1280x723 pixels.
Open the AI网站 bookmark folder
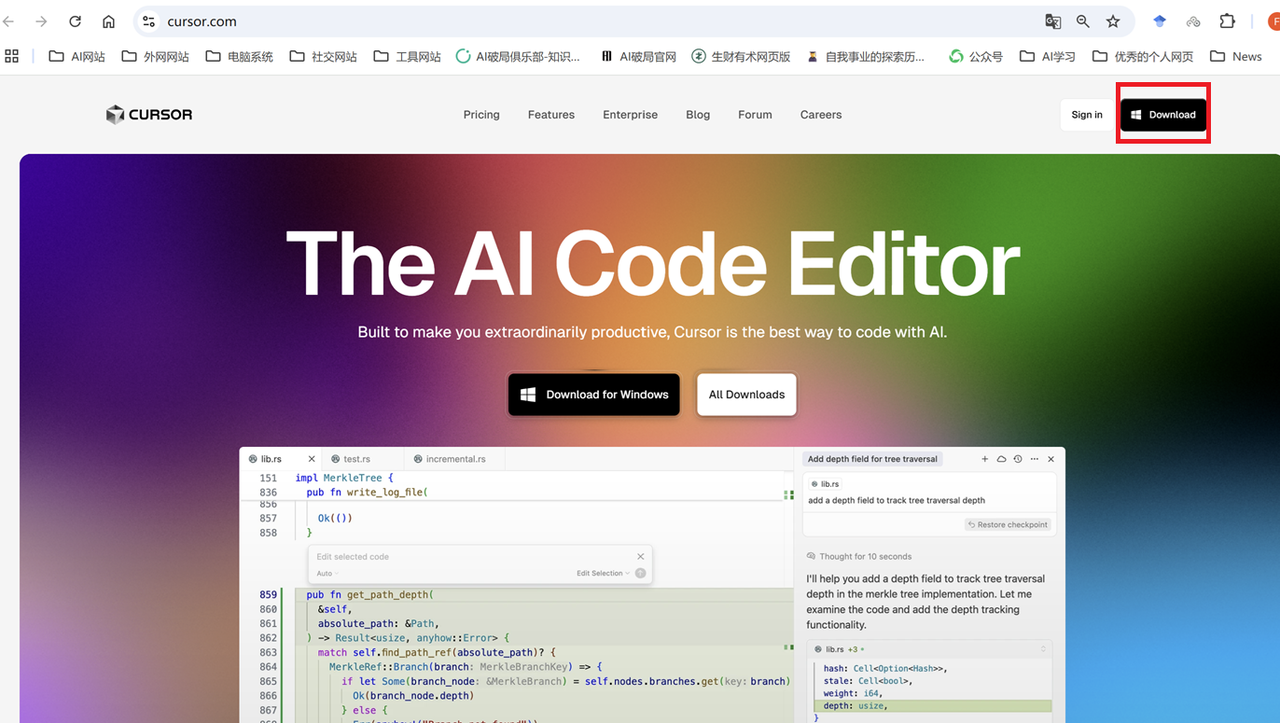click(77, 56)
